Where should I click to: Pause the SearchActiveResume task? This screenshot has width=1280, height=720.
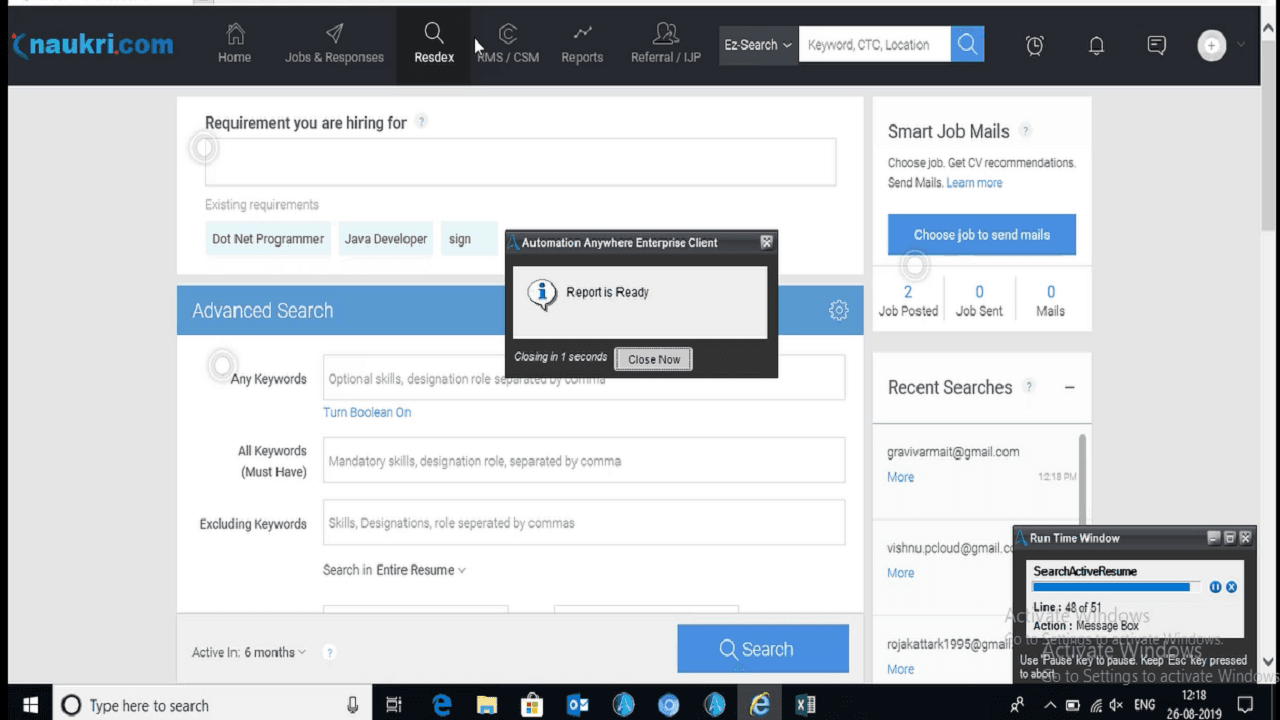(1215, 587)
